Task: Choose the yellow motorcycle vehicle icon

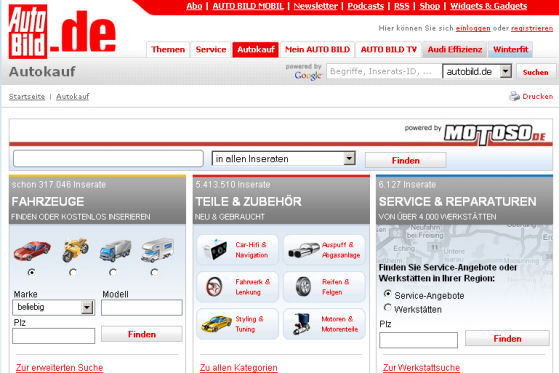Action: [x=75, y=250]
